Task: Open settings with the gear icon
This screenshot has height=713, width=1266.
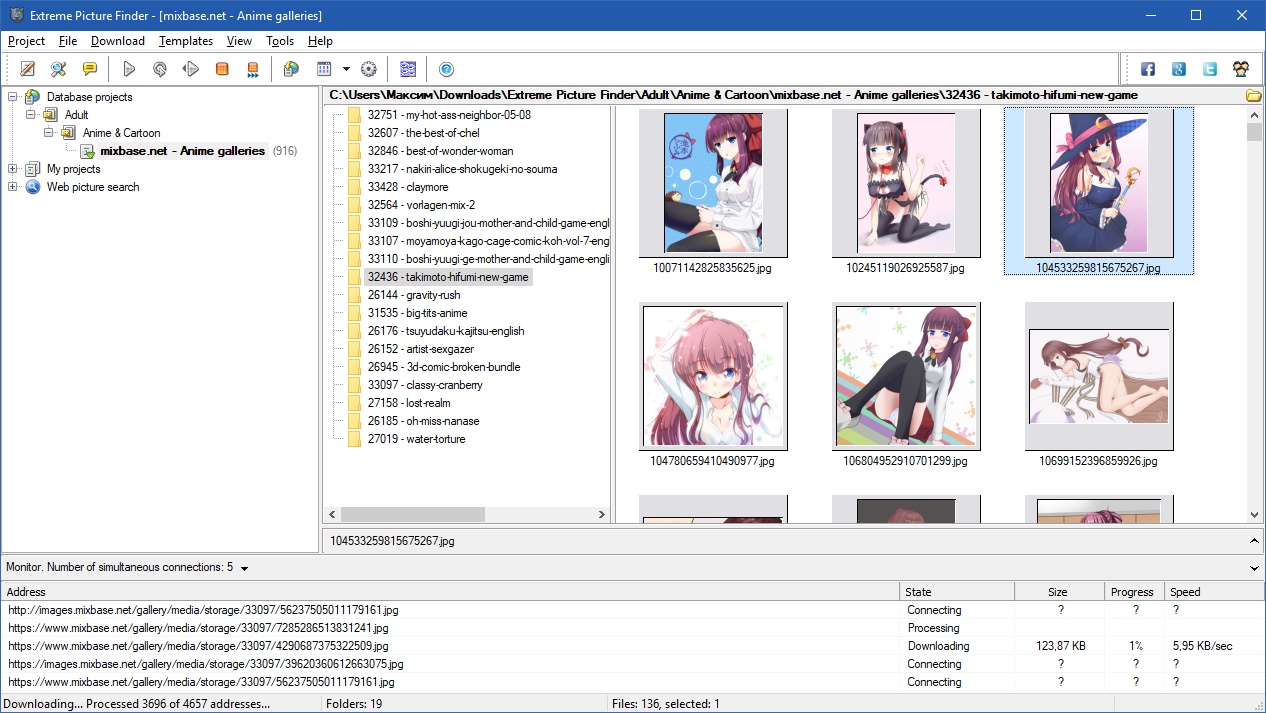Action: coord(369,69)
